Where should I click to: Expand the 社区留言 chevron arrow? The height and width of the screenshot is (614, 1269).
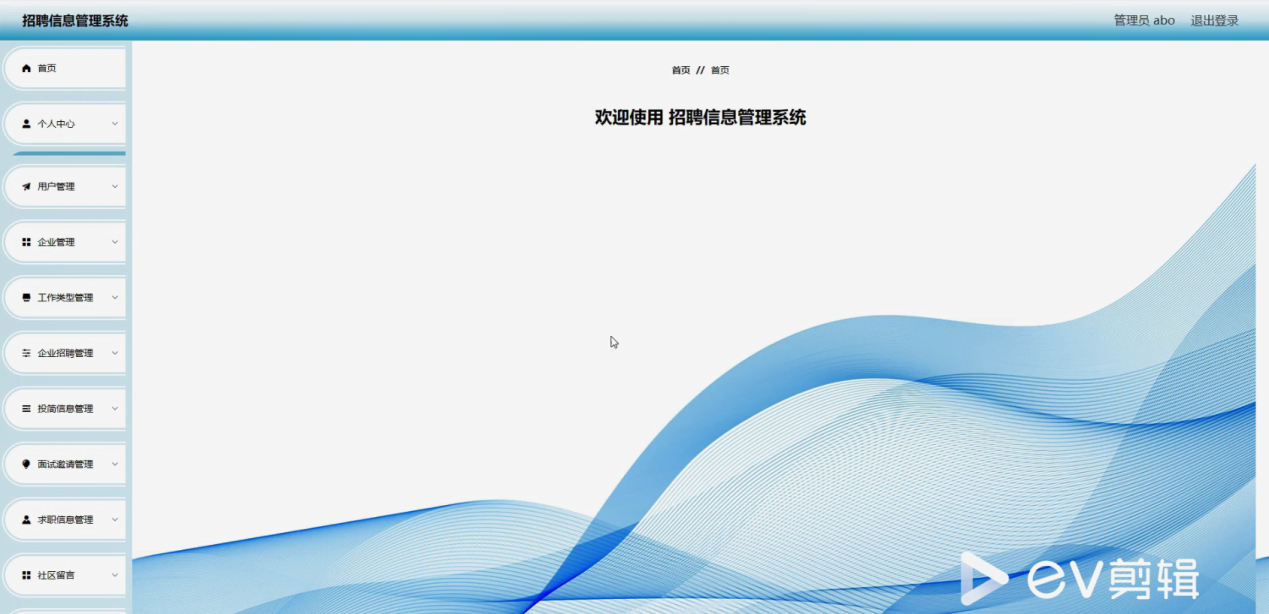[115, 575]
